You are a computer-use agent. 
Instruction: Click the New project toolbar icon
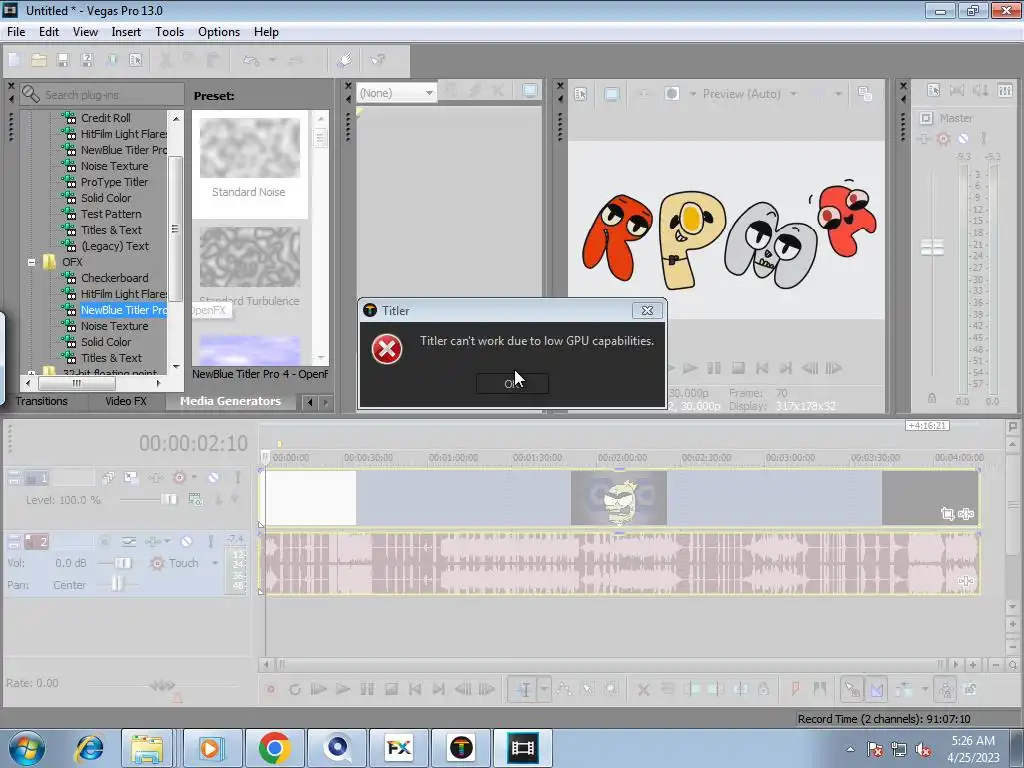coord(14,60)
